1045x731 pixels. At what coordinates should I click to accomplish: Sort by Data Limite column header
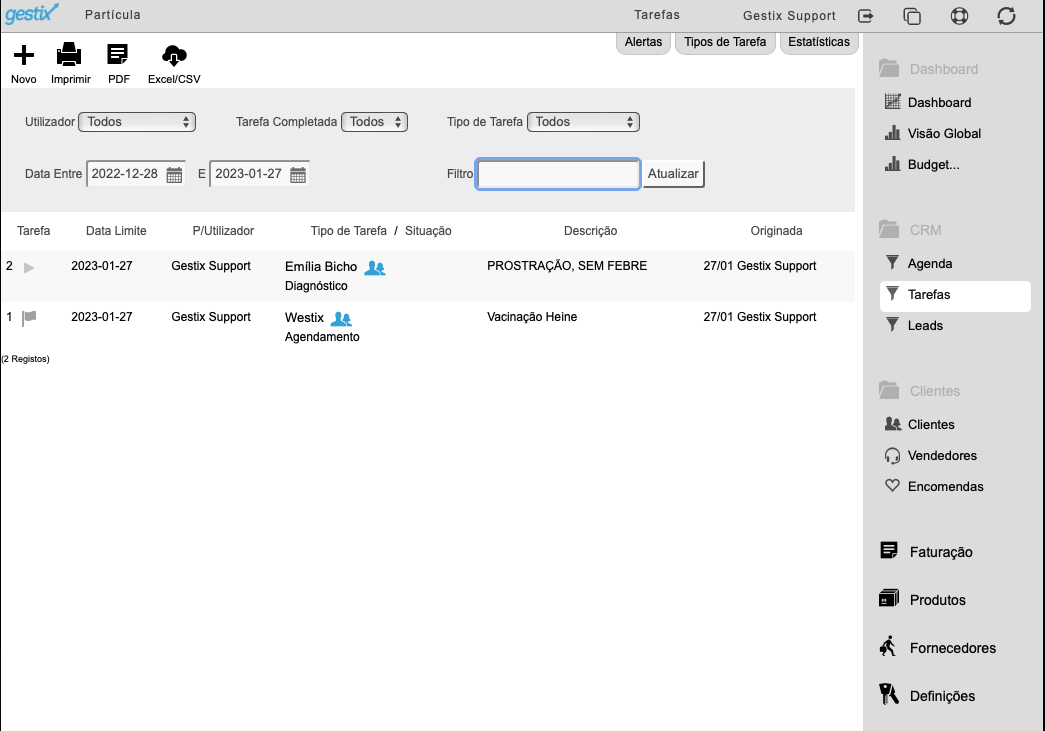pyautogui.click(x=116, y=231)
